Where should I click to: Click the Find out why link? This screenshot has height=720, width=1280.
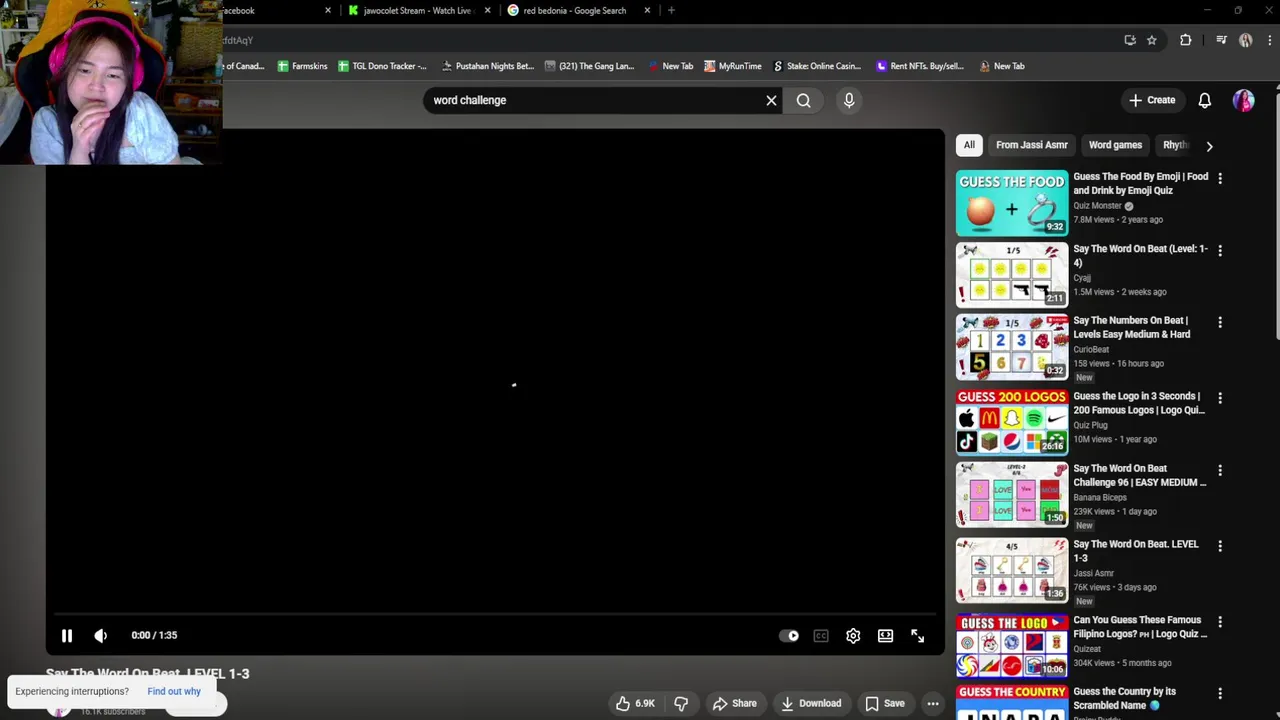pyautogui.click(x=174, y=691)
